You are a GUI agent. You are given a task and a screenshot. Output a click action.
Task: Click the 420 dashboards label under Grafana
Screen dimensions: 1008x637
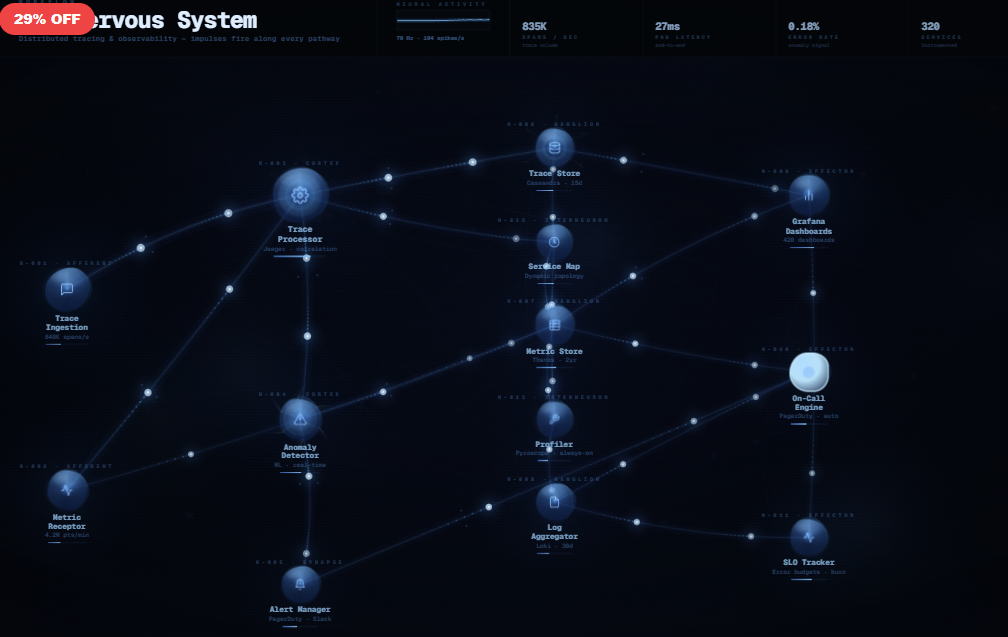tap(809, 240)
